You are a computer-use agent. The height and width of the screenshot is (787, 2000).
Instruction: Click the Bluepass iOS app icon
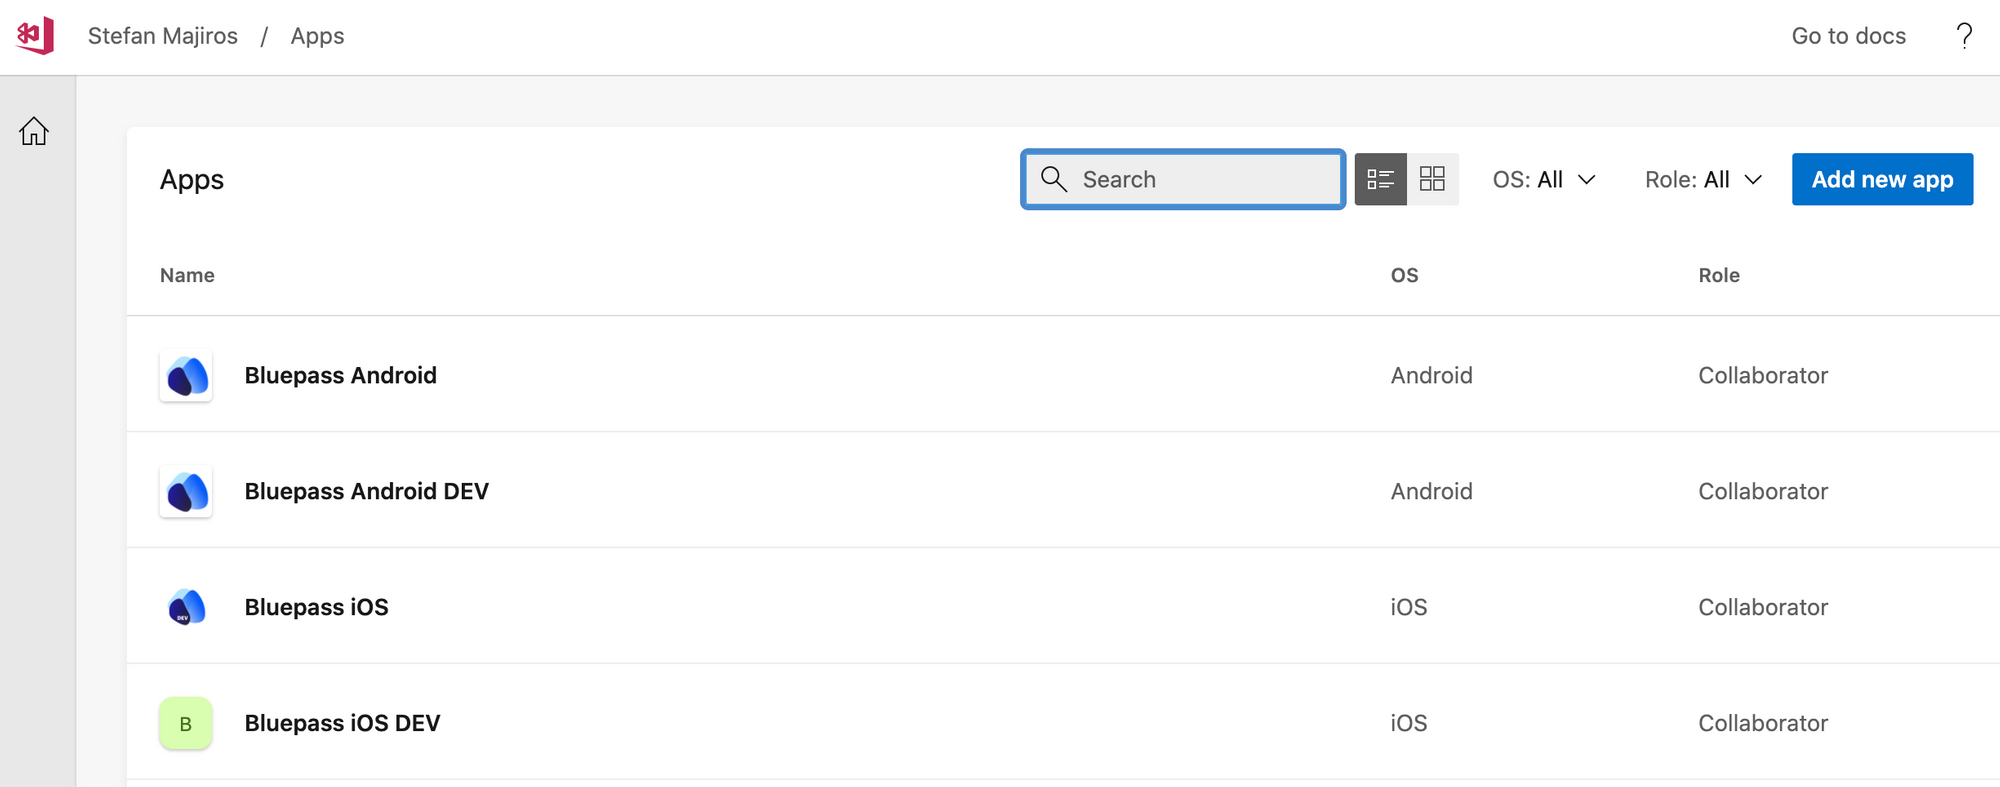point(186,607)
